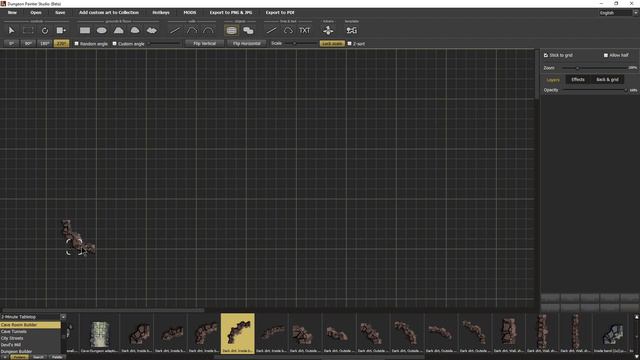
Task: Open the English language dropdown
Action: coord(618,13)
